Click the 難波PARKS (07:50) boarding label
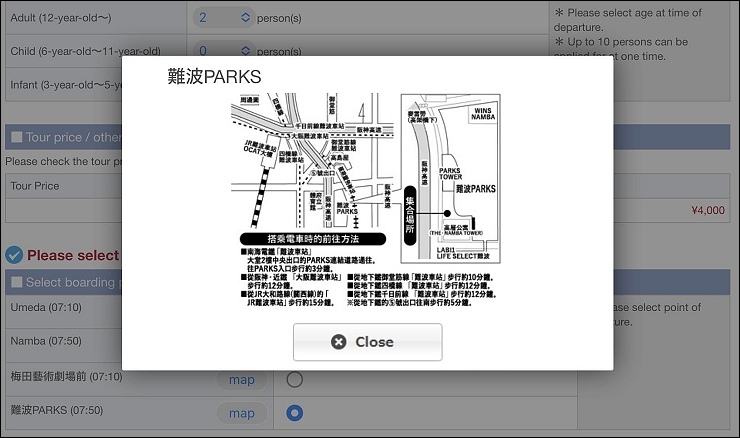The width and height of the screenshot is (740, 438). tap(57, 410)
